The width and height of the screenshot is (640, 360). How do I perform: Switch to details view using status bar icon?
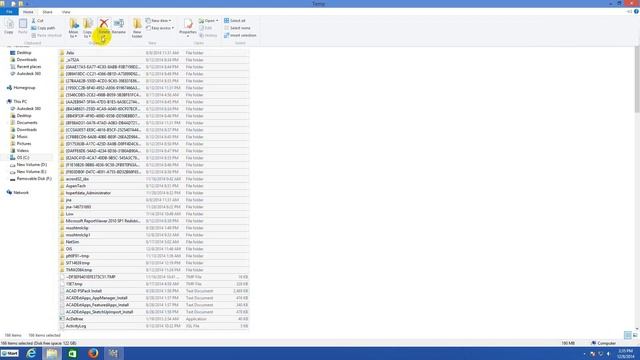tap(628, 335)
